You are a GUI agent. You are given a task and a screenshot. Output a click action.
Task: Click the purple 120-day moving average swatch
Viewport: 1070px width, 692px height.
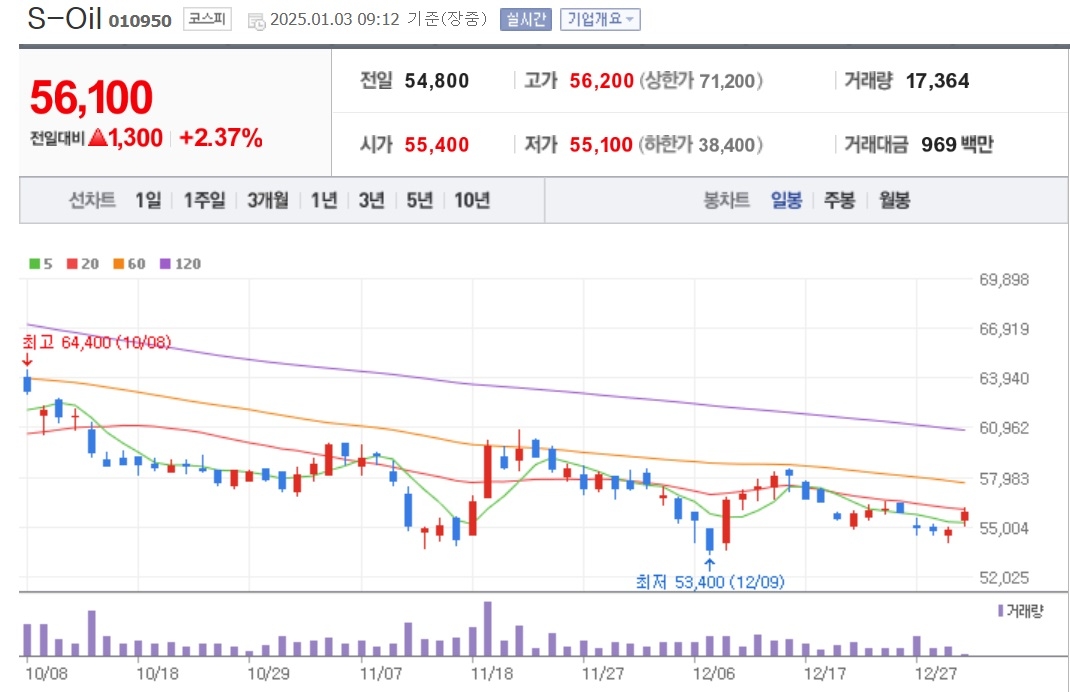coord(165,263)
